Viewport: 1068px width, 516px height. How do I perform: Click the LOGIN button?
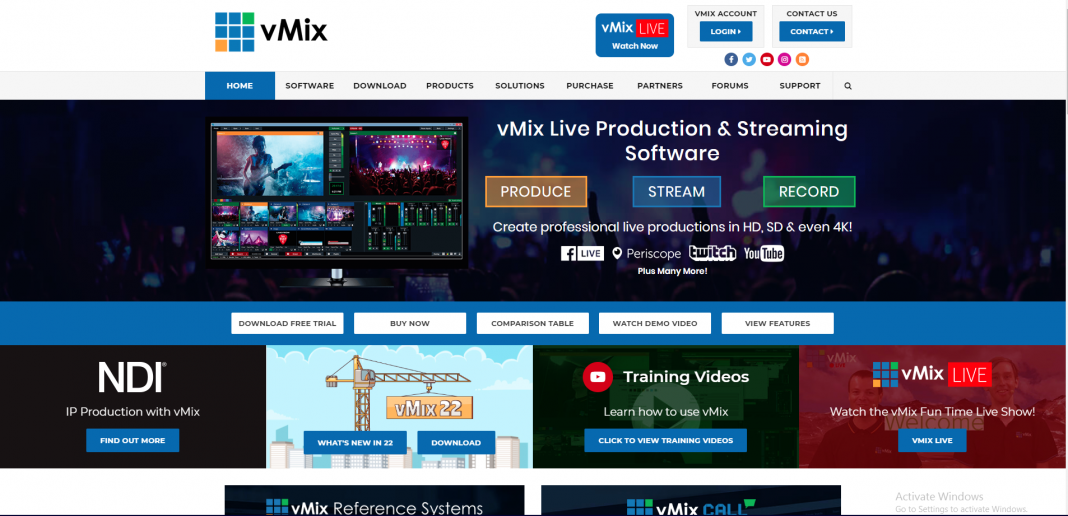726,31
